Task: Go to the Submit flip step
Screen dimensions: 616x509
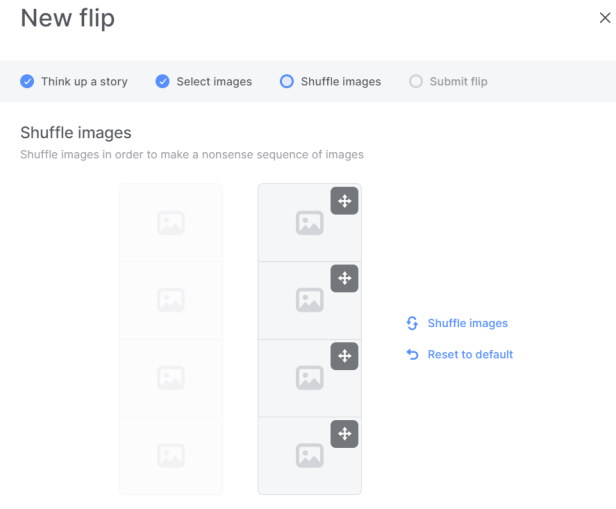Action: point(448,81)
